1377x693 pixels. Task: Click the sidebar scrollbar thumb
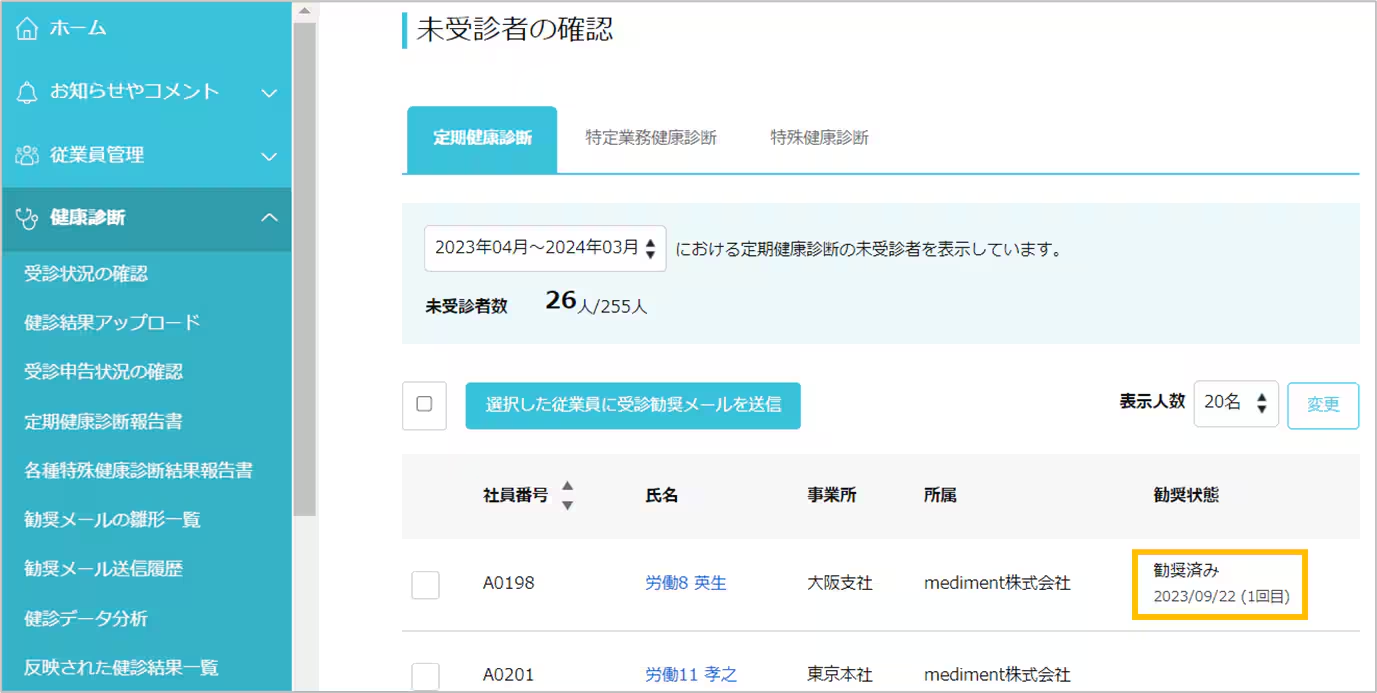tap(305, 268)
